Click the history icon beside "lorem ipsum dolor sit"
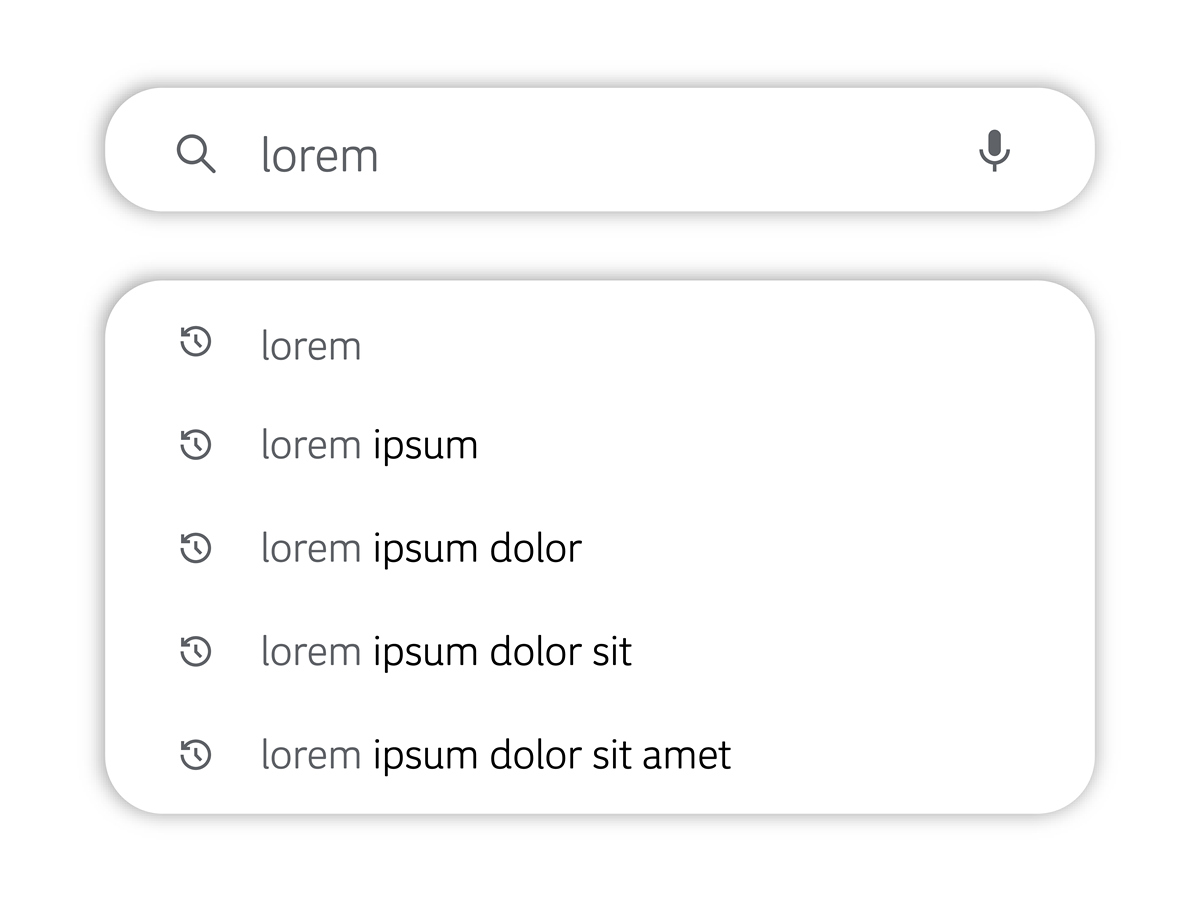Viewport: 1200px width, 902px height. (196, 651)
